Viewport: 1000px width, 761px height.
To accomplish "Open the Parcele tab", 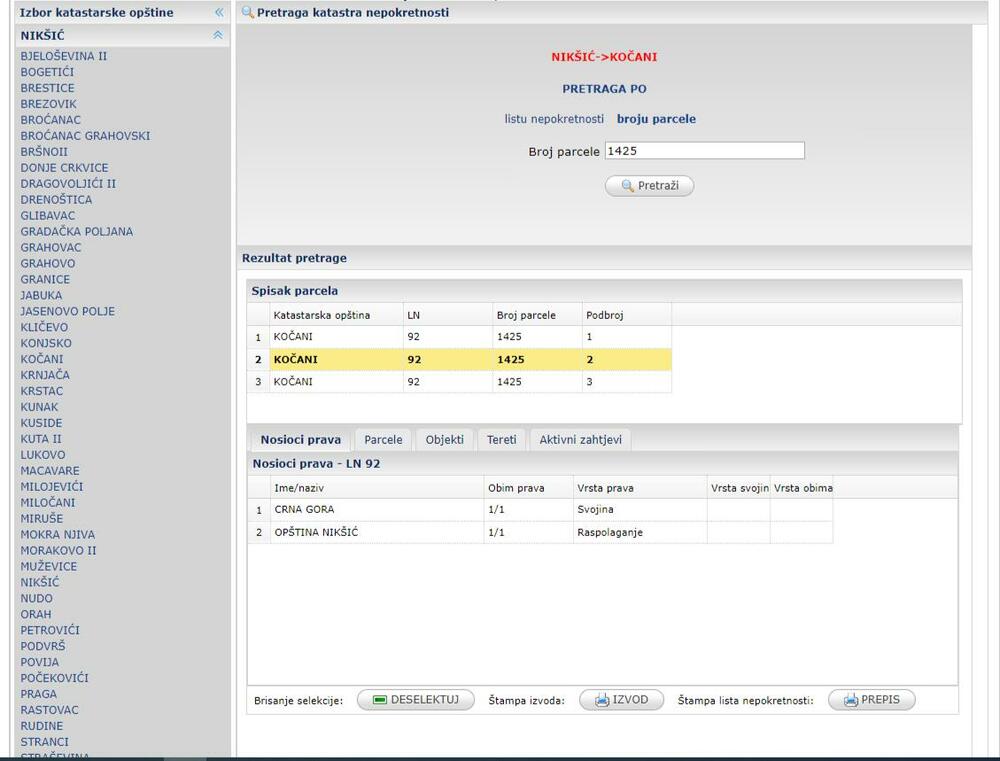I will [383, 440].
